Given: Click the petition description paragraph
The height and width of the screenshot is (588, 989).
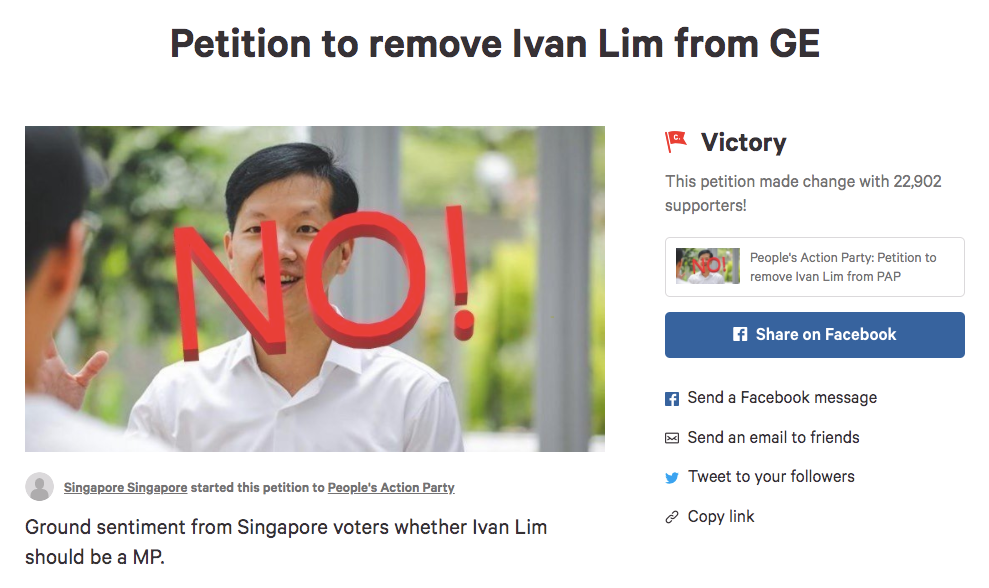Looking at the screenshot, I should (286, 542).
